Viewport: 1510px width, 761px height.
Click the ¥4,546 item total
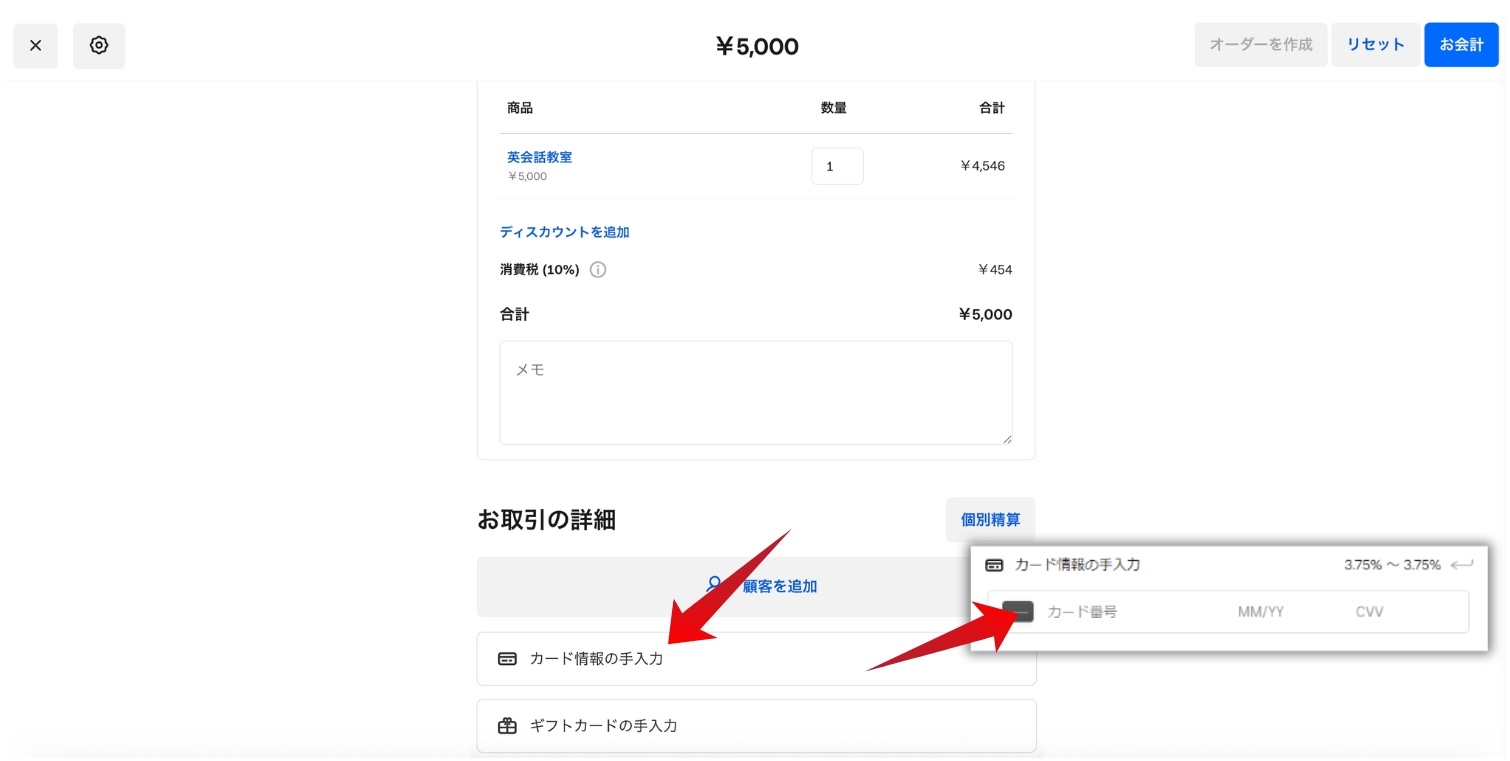[982, 166]
